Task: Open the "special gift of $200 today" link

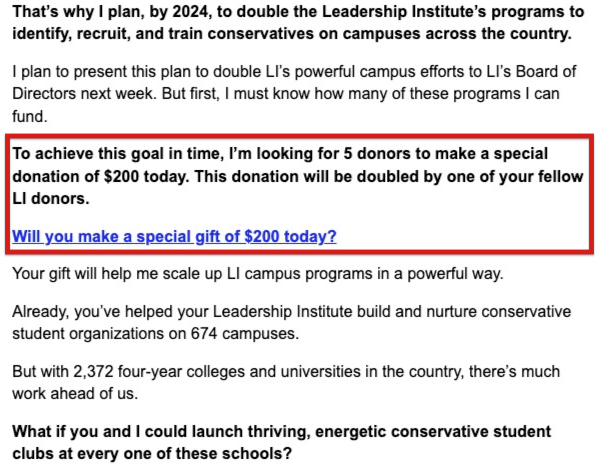Action: point(174,237)
